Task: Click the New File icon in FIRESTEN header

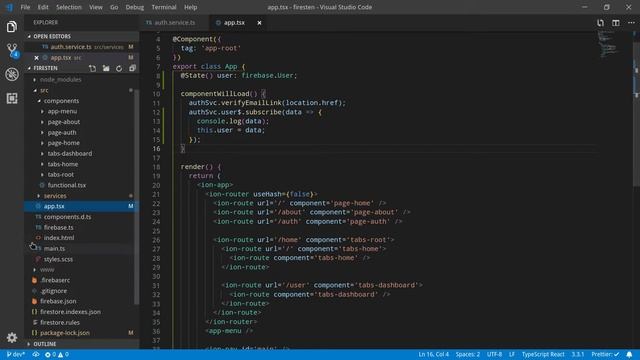Action: pos(93,68)
